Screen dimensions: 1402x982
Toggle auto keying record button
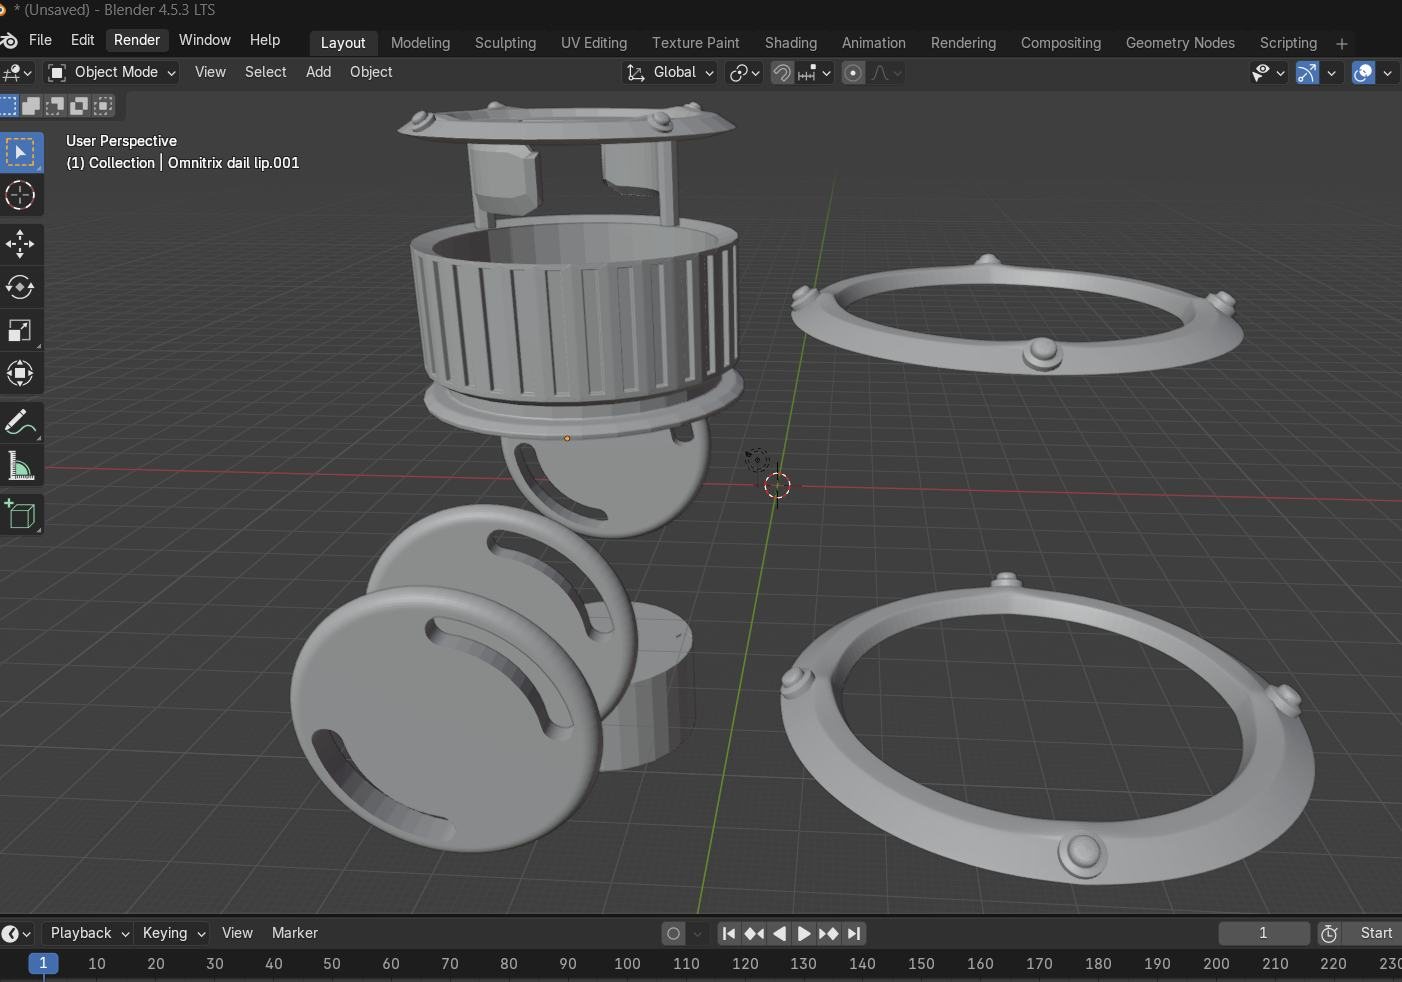pyautogui.click(x=673, y=933)
